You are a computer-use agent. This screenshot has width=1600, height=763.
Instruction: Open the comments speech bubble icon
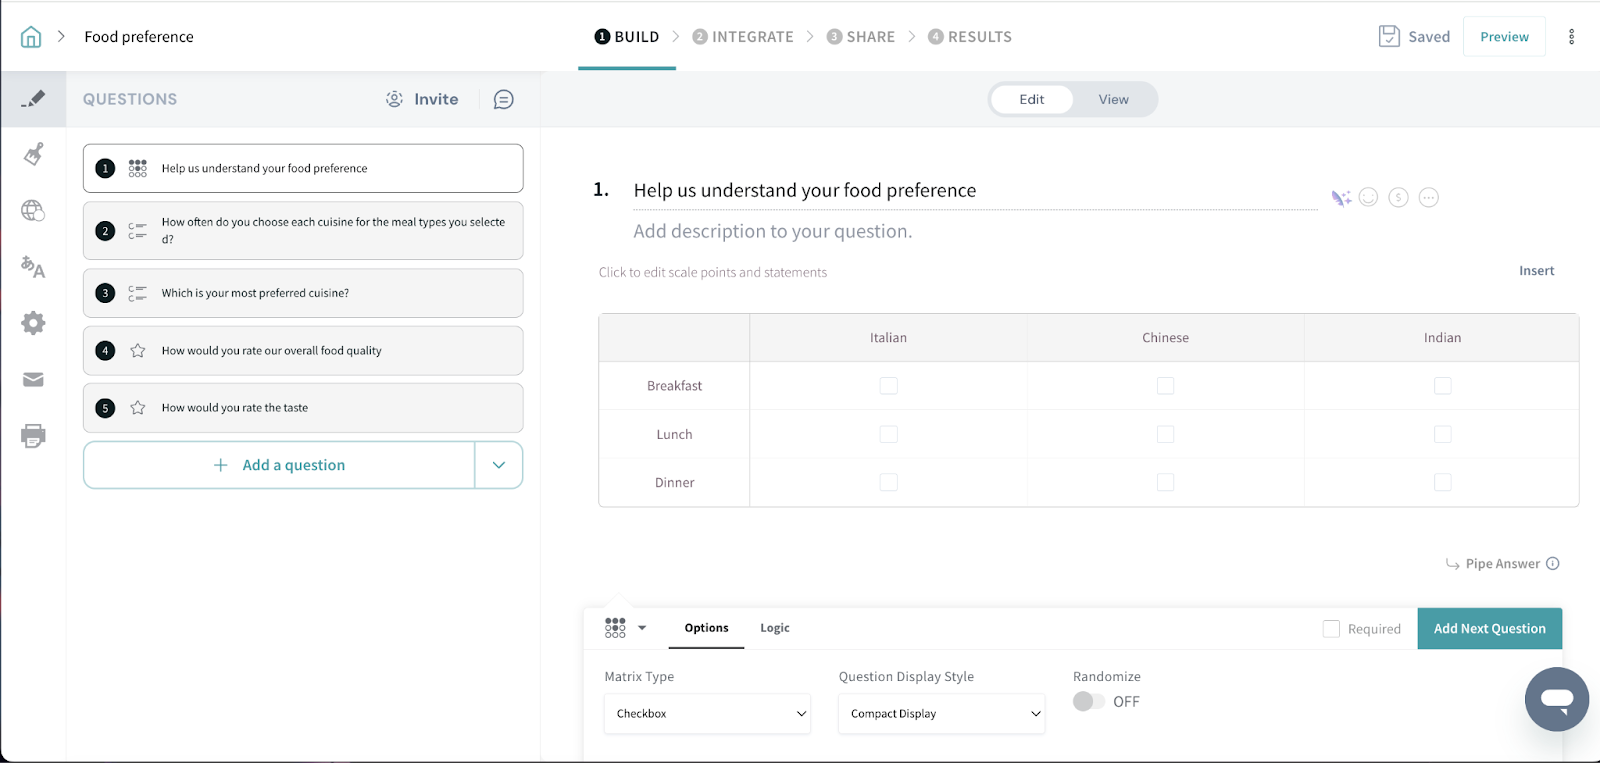tap(504, 99)
